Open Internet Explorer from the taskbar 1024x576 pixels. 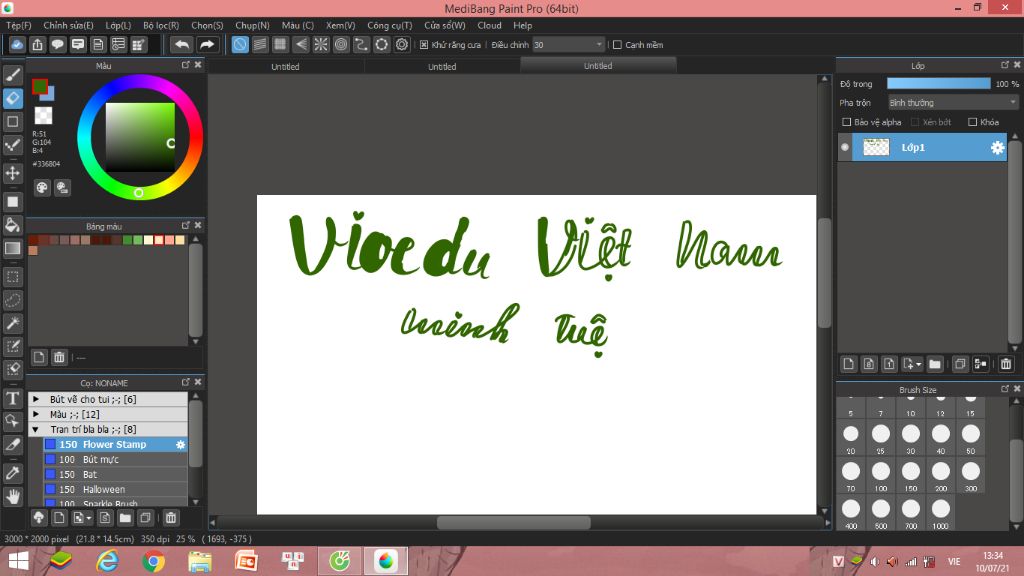[107, 561]
